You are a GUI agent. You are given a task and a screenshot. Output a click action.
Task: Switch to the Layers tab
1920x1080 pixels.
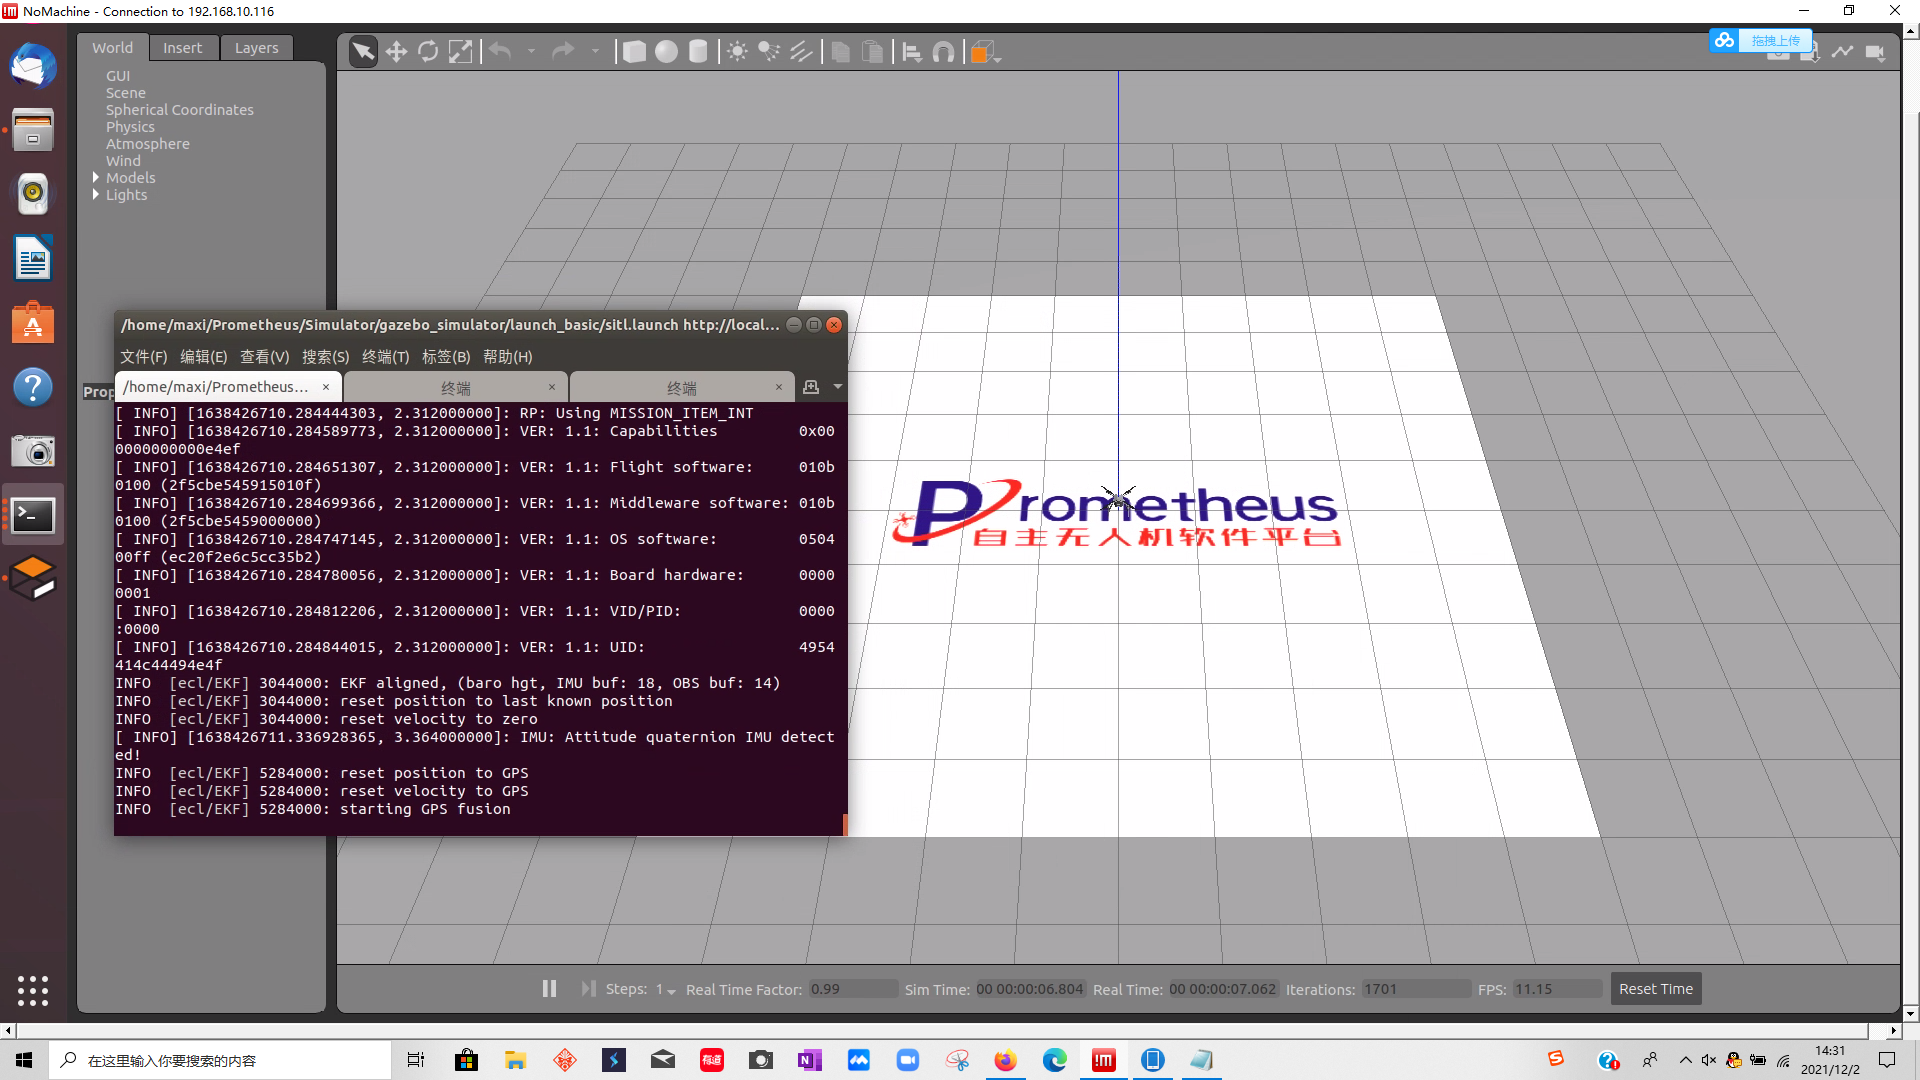click(x=257, y=48)
